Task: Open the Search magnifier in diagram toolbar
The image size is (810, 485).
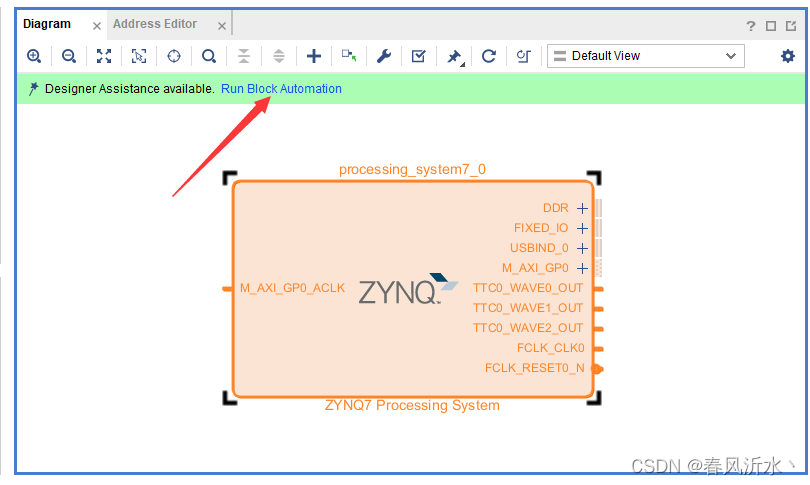Action: point(209,56)
